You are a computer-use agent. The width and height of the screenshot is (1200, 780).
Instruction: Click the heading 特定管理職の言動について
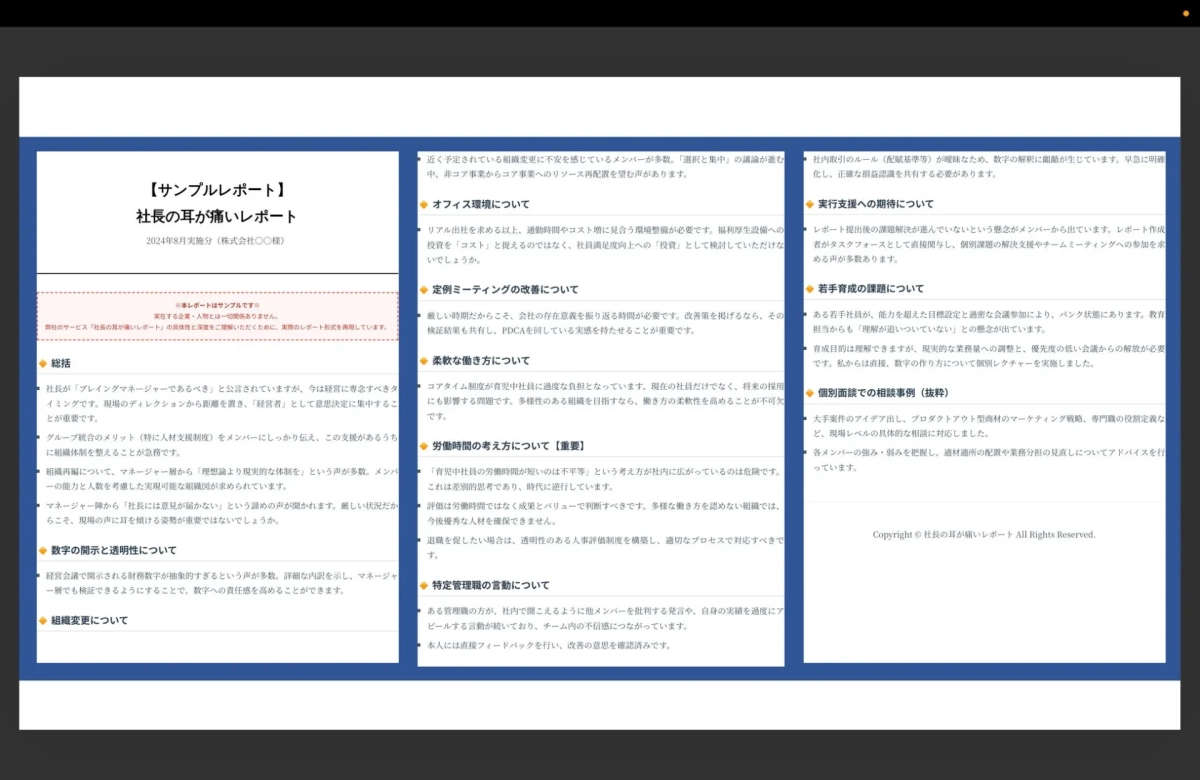pyautogui.click(x=491, y=585)
